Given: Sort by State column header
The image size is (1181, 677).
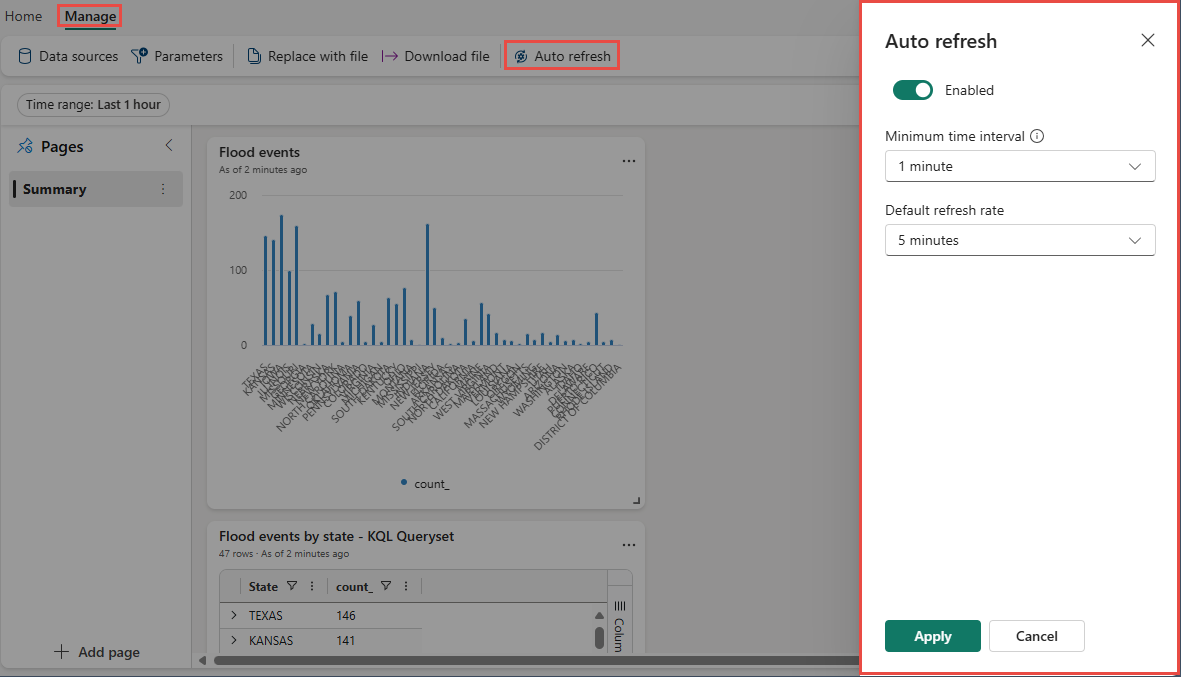Looking at the screenshot, I should pyautogui.click(x=263, y=587).
